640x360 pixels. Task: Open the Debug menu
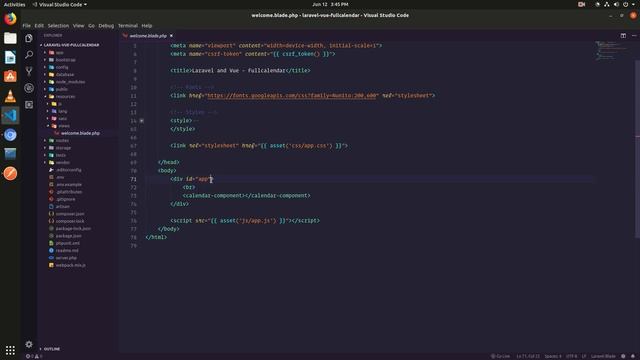point(106,26)
